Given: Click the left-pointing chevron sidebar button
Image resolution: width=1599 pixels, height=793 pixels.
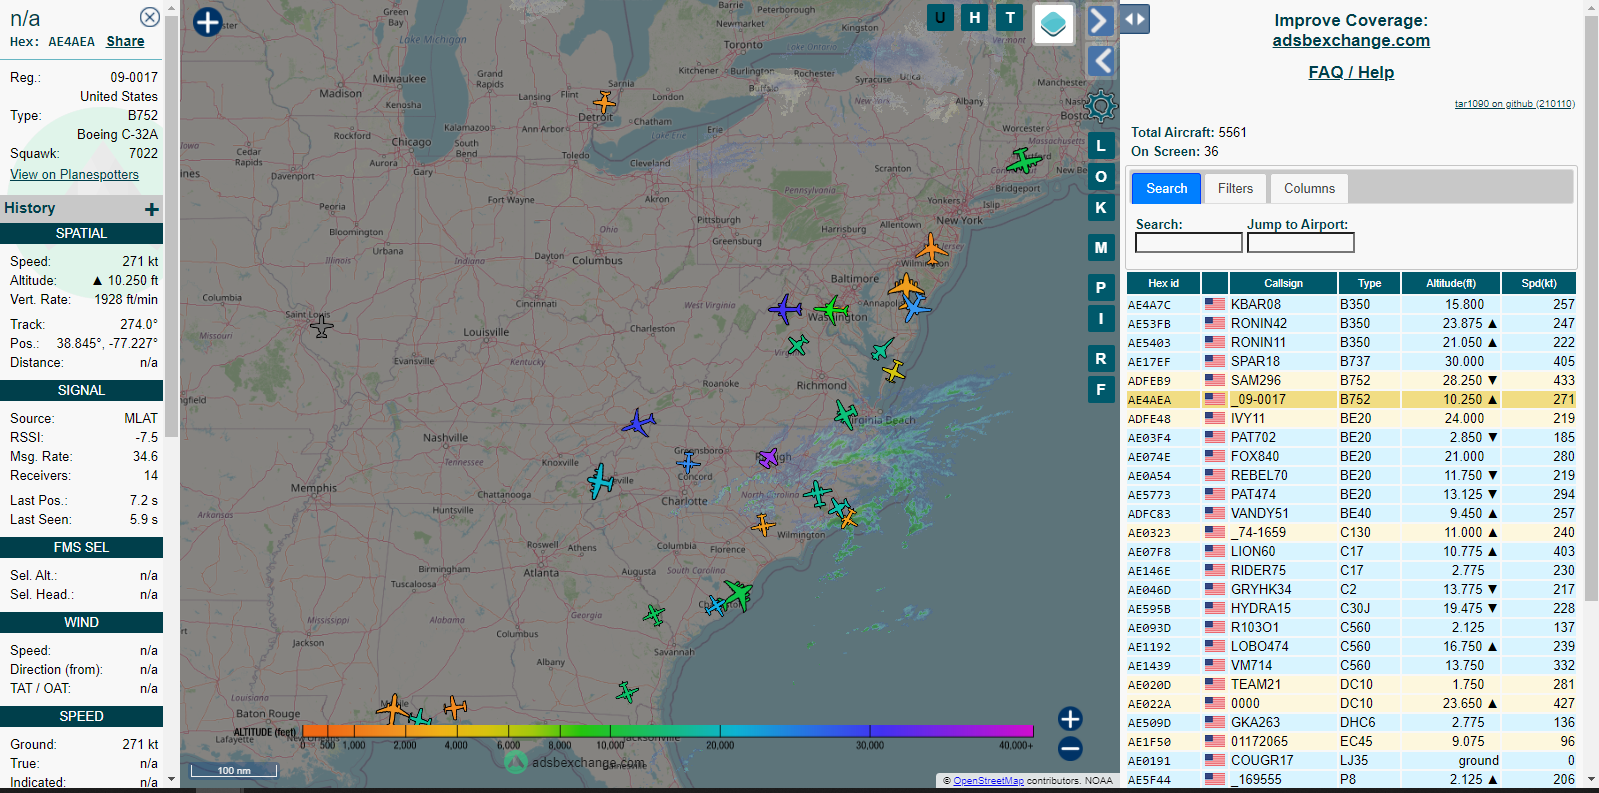Looking at the screenshot, I should pyautogui.click(x=1100, y=61).
